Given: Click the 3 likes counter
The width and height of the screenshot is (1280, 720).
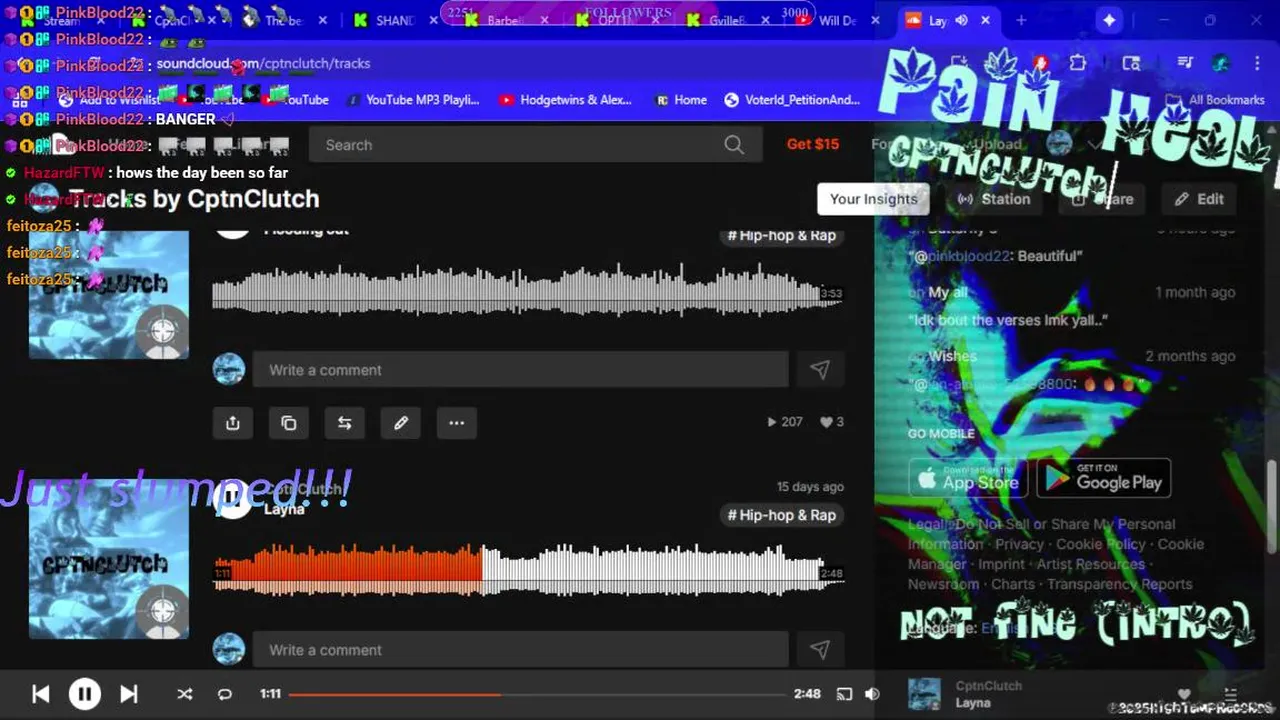Looking at the screenshot, I should pyautogui.click(x=832, y=422).
